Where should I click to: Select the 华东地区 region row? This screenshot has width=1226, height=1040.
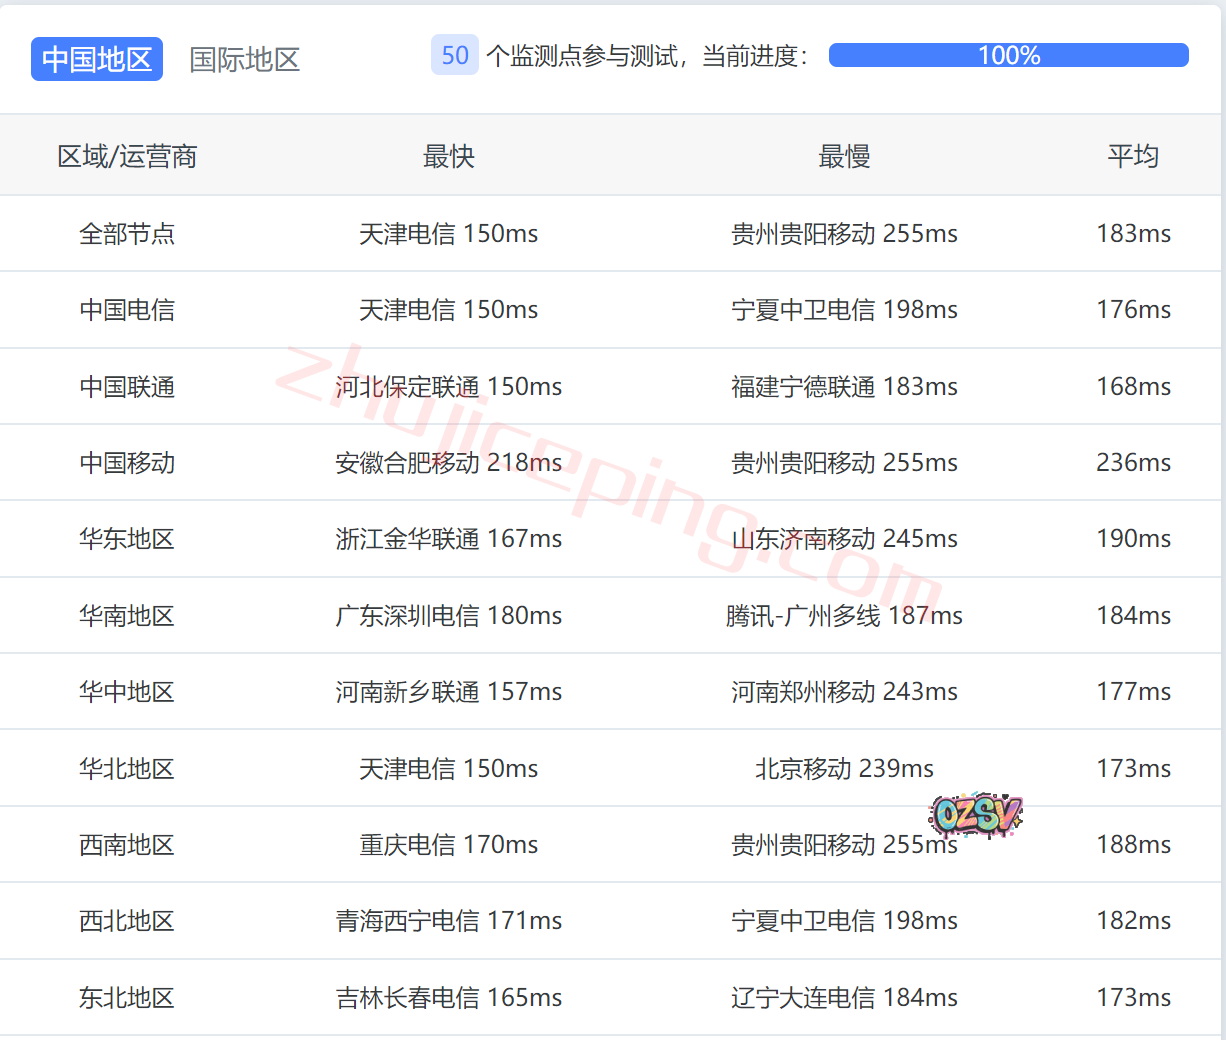tap(127, 539)
